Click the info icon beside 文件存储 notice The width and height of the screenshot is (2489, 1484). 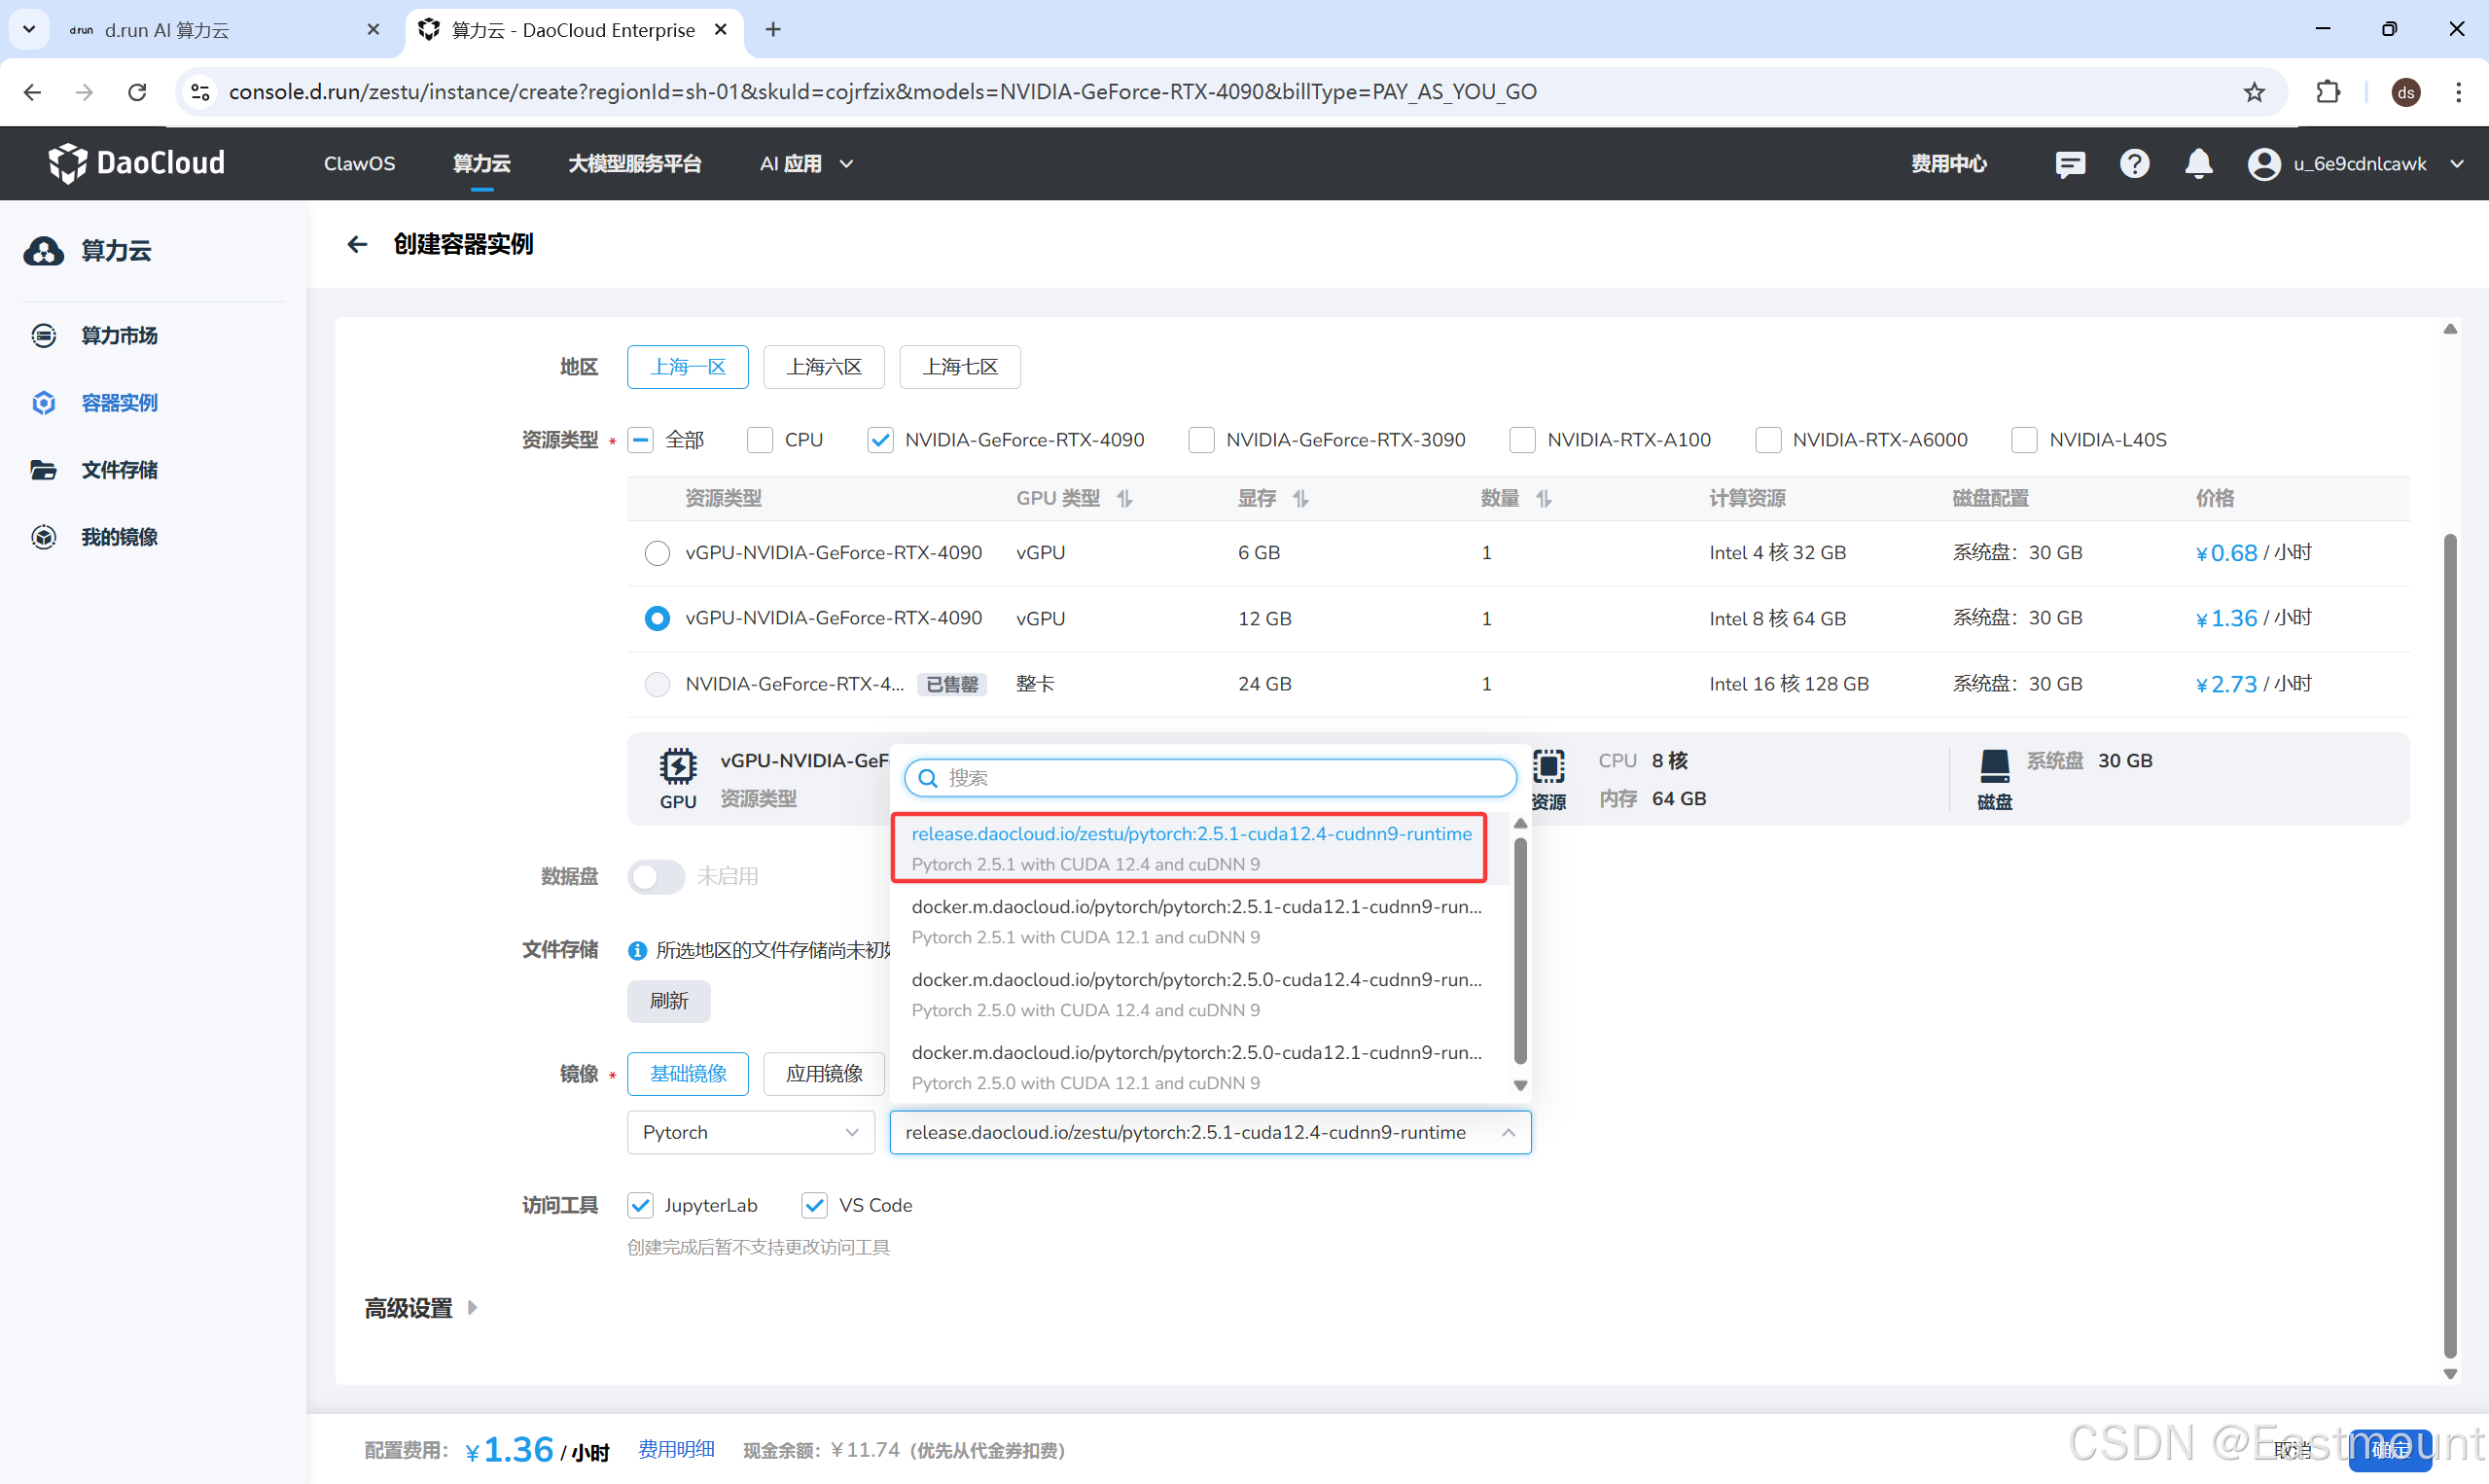click(x=637, y=950)
